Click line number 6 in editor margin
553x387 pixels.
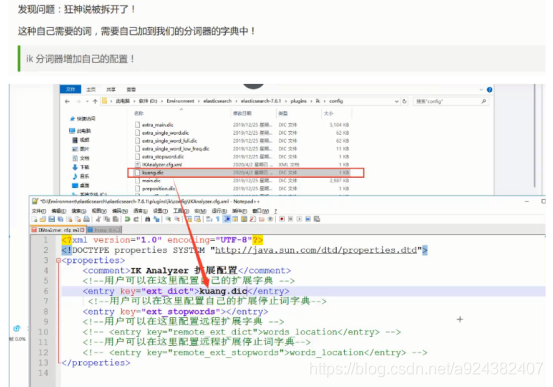pyautogui.click(x=45, y=291)
